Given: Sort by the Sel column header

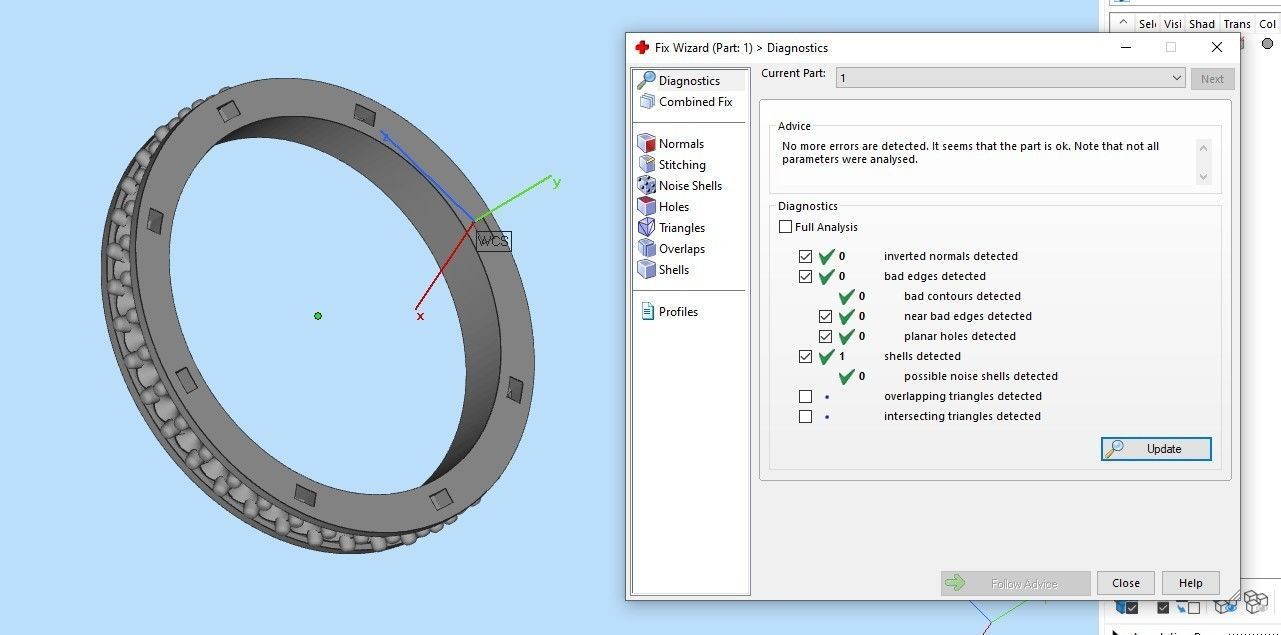Looking at the screenshot, I should [1147, 23].
